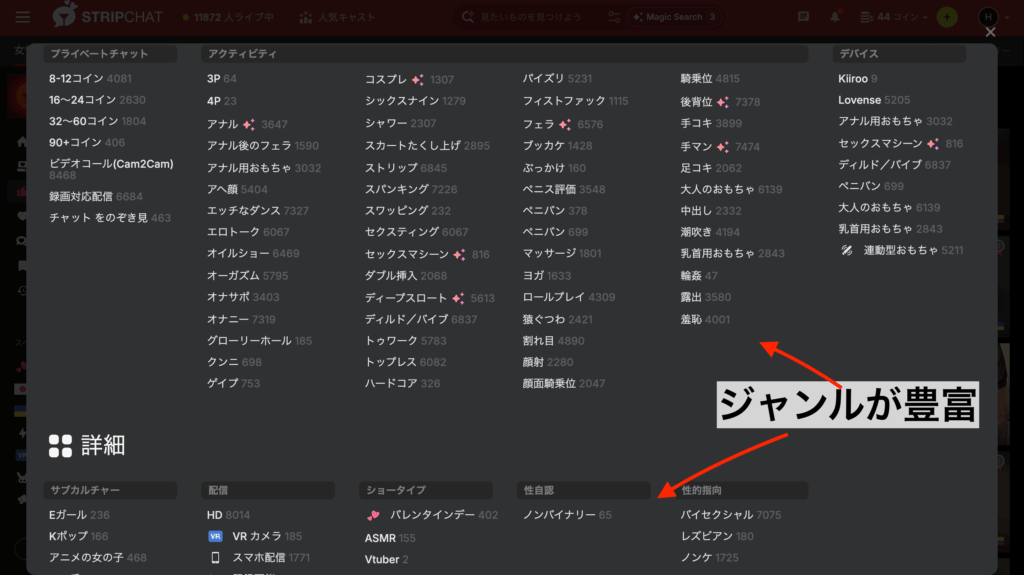Expand the 44 コイン balance dropdown

pos(894,17)
